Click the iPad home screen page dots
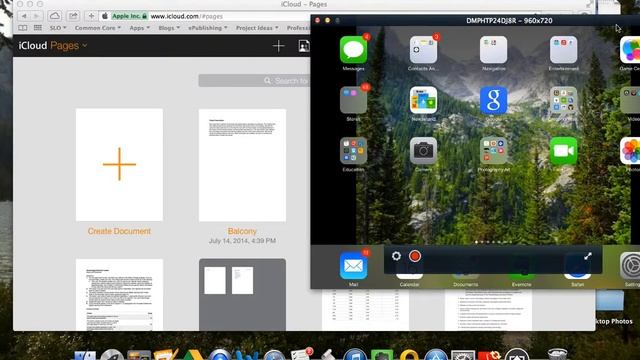The width and height of the screenshot is (640, 360). [x=493, y=242]
